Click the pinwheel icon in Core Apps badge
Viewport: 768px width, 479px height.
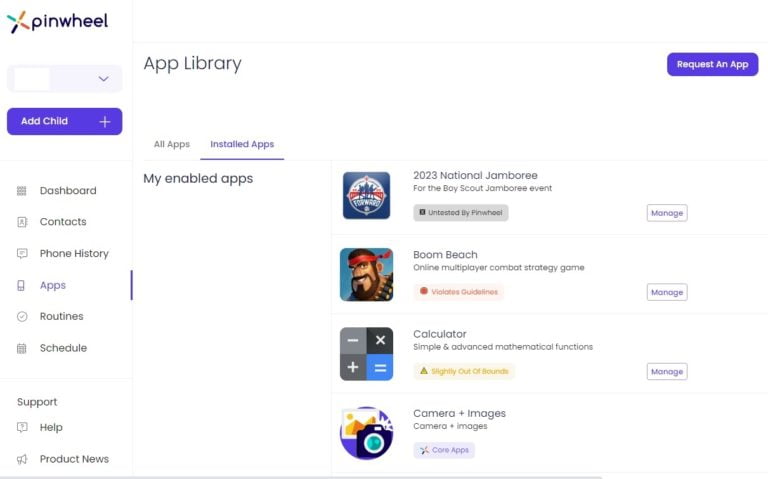pos(424,450)
